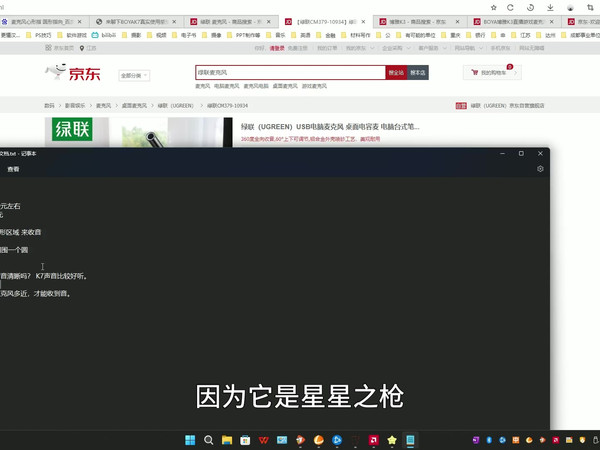Open the 材料写作 bookmark folder
The image size is (600, 450).
pyautogui.click(x=356, y=35)
